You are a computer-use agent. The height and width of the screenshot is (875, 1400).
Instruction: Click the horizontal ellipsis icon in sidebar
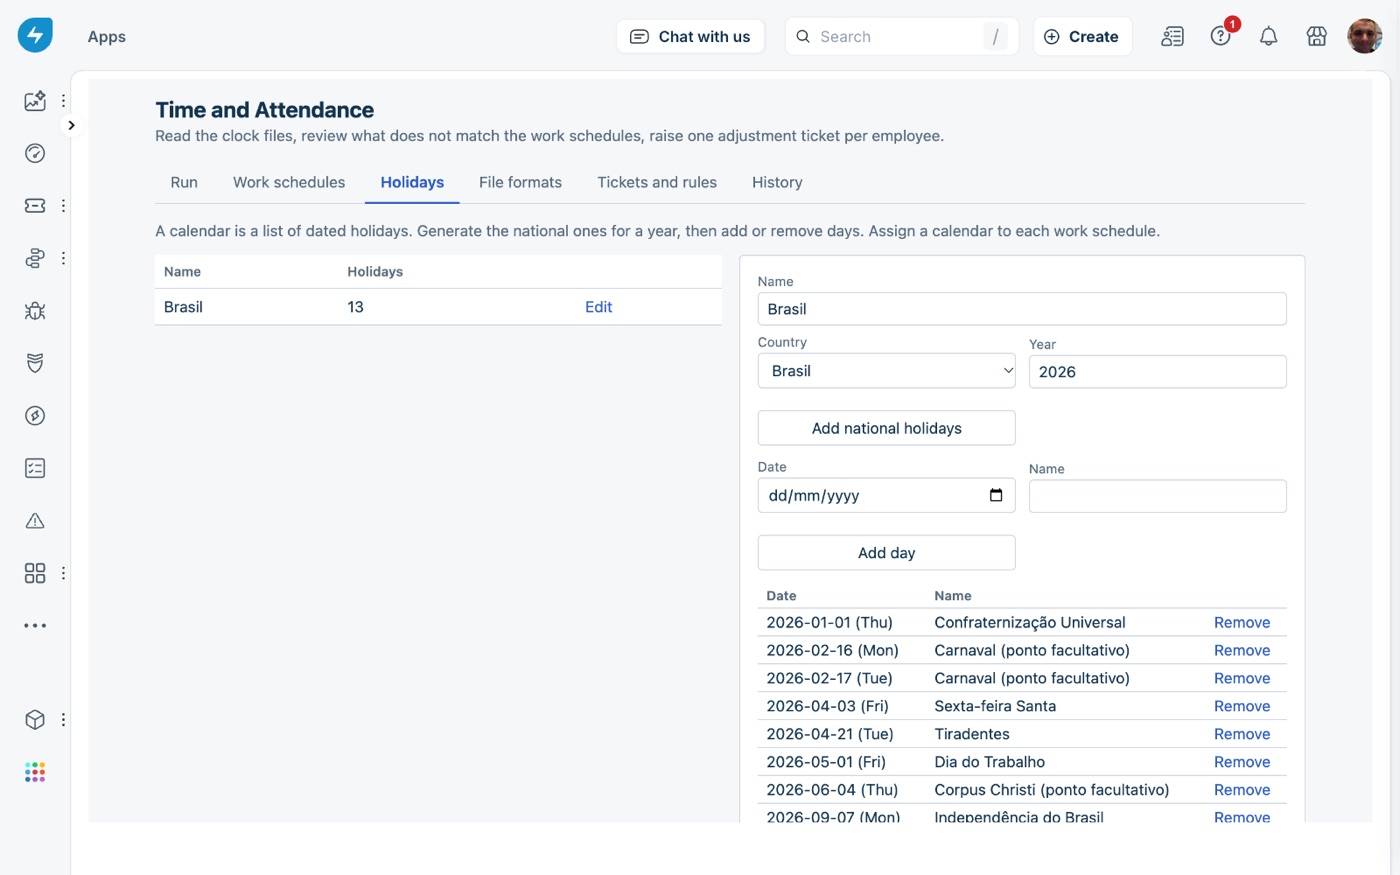click(x=35, y=626)
